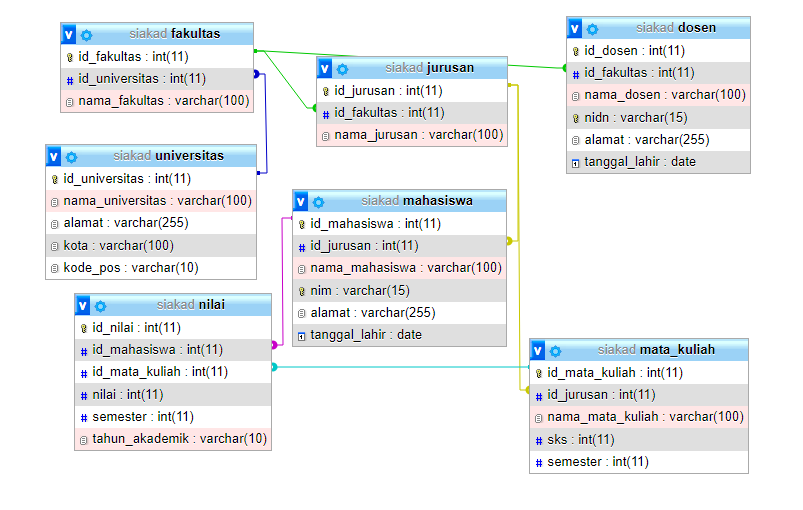
Task: Click 'nama_dosen : varchar(100)' field
Action: tap(659, 95)
